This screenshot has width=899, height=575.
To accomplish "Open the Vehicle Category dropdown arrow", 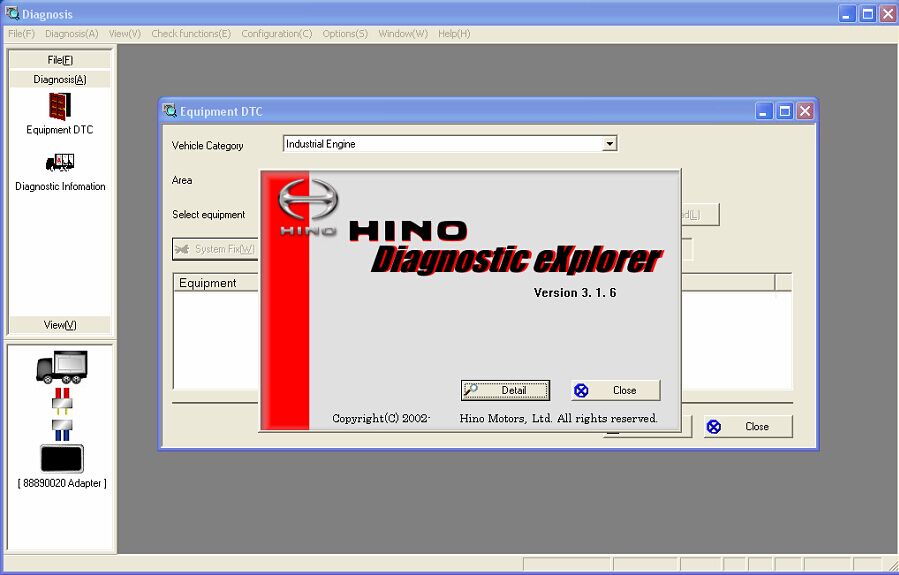I will [609, 144].
